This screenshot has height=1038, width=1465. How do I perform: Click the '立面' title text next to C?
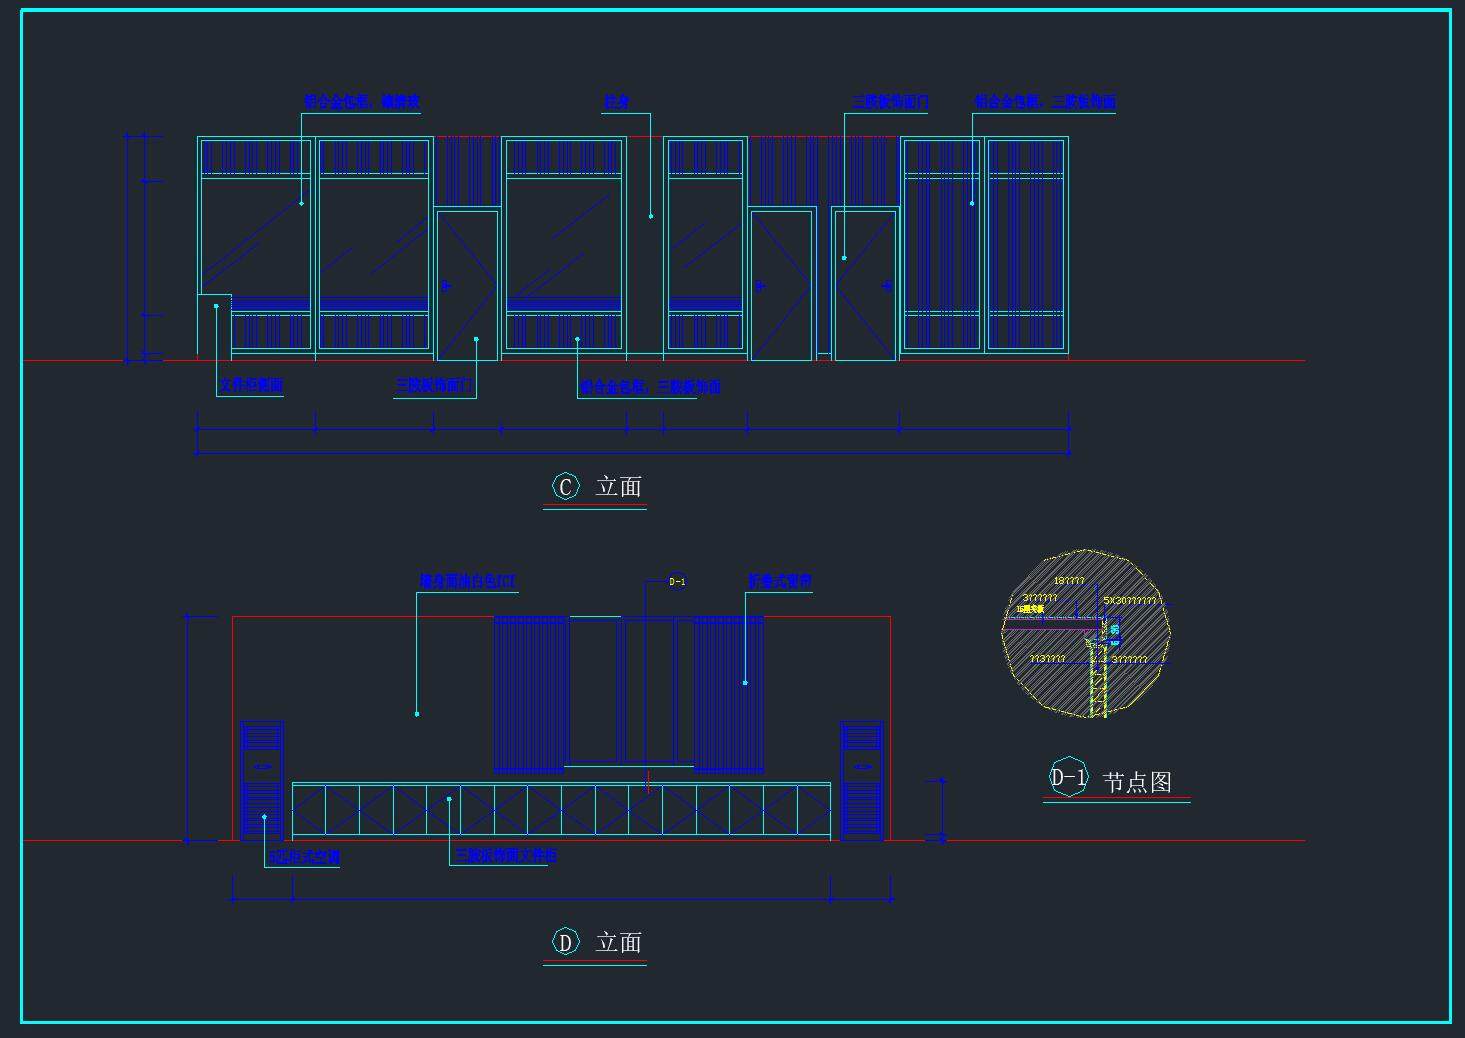pos(618,487)
